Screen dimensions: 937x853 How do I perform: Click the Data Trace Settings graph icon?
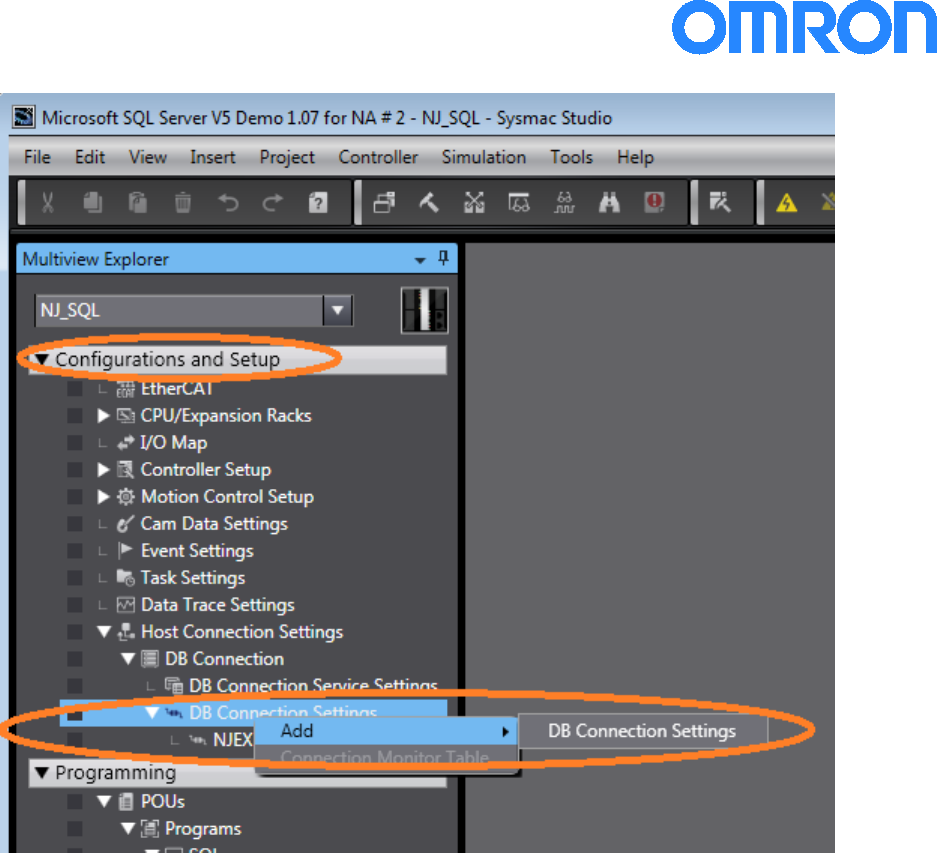click(125, 605)
